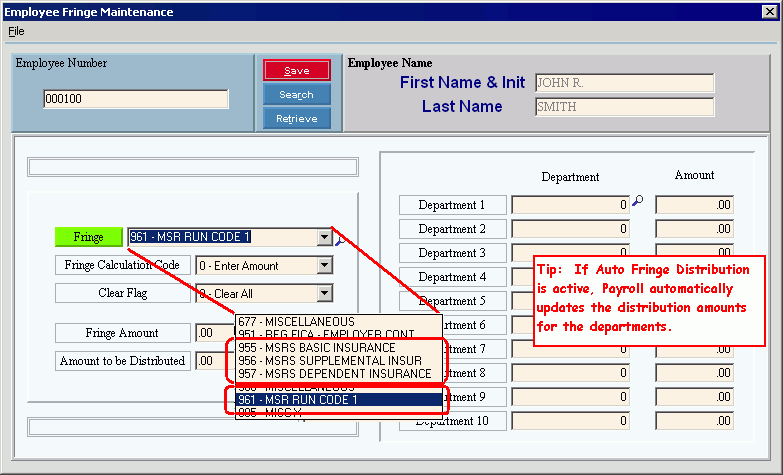Click the Department 2 department field

tap(570, 229)
